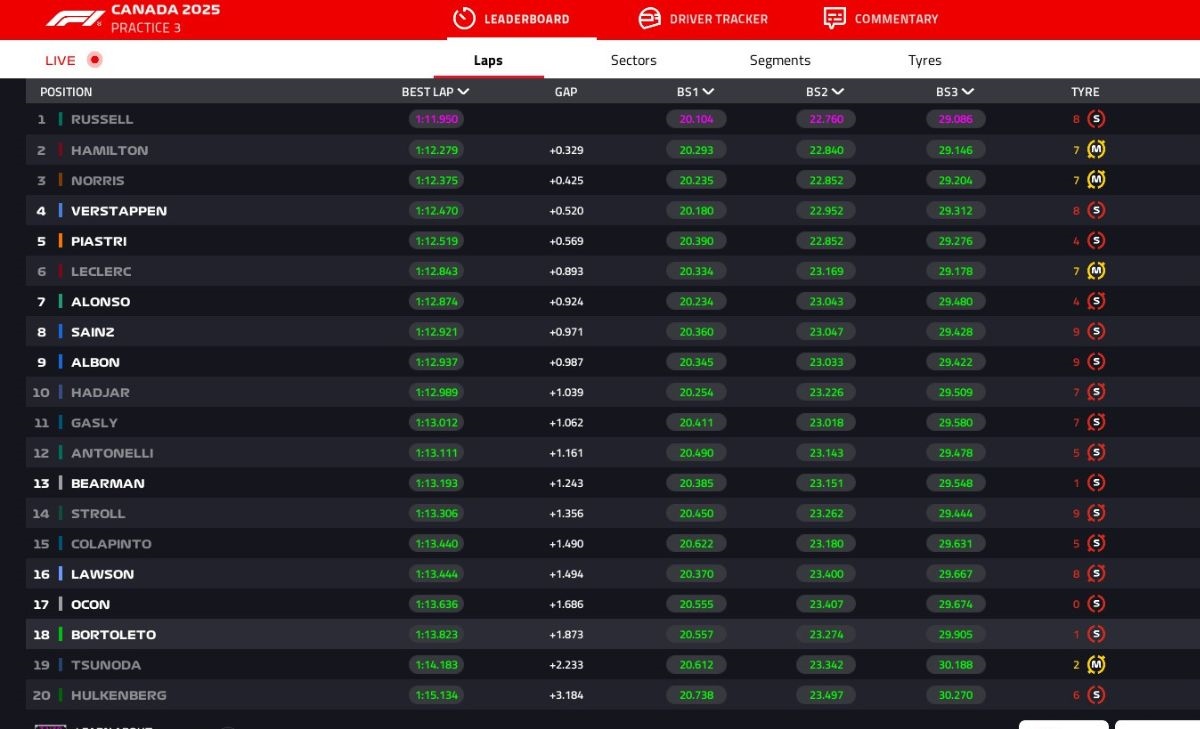Click the F1 logo in header
The image size is (1200, 729).
coord(75,18)
